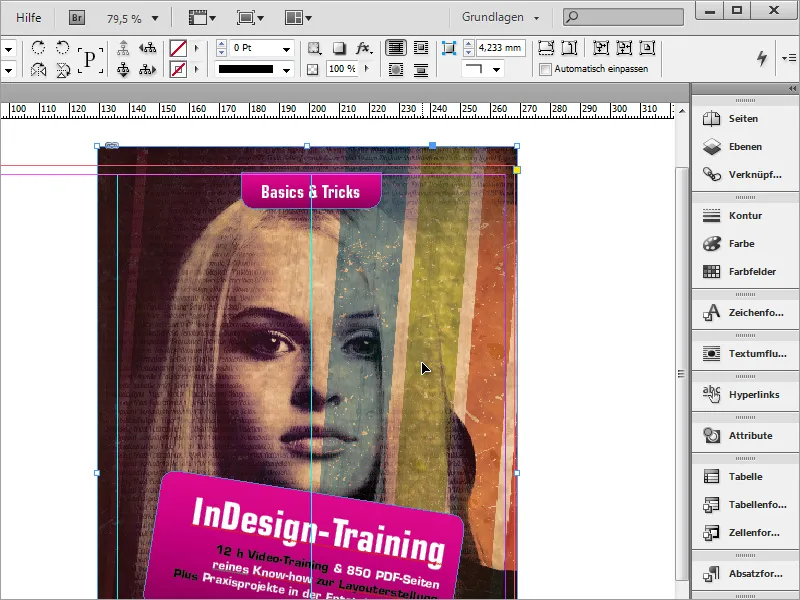Open the Attribute panel
Viewport: 800px width, 600px height.
[745, 436]
